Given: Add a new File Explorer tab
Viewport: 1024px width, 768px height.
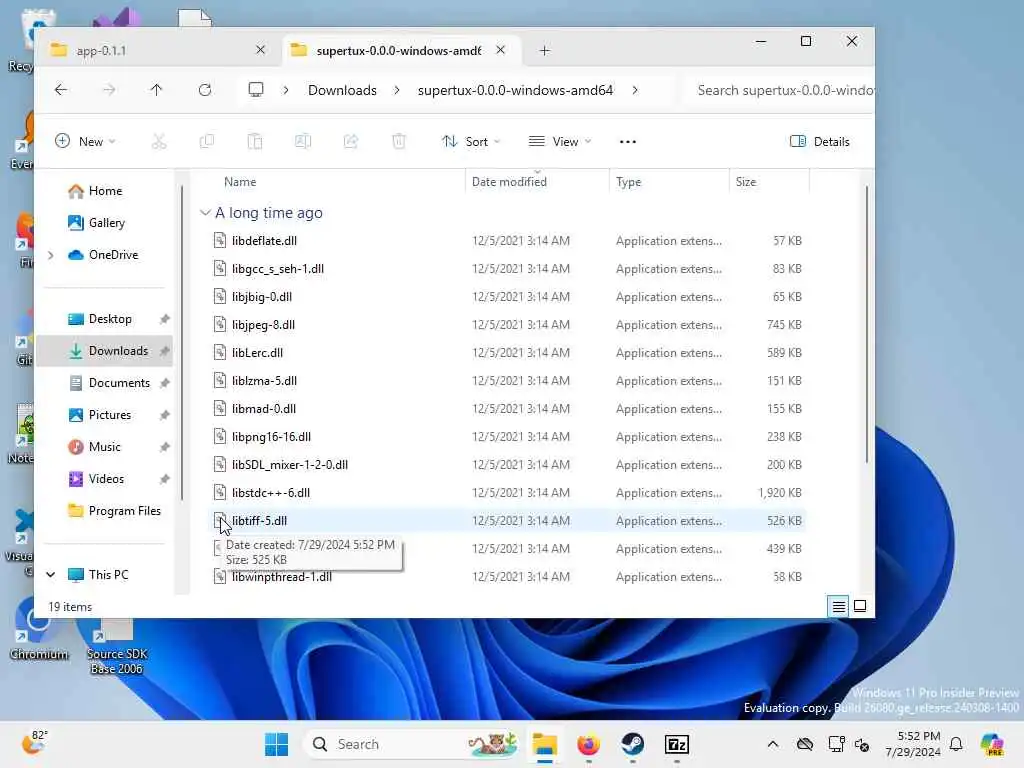Looking at the screenshot, I should [545, 50].
